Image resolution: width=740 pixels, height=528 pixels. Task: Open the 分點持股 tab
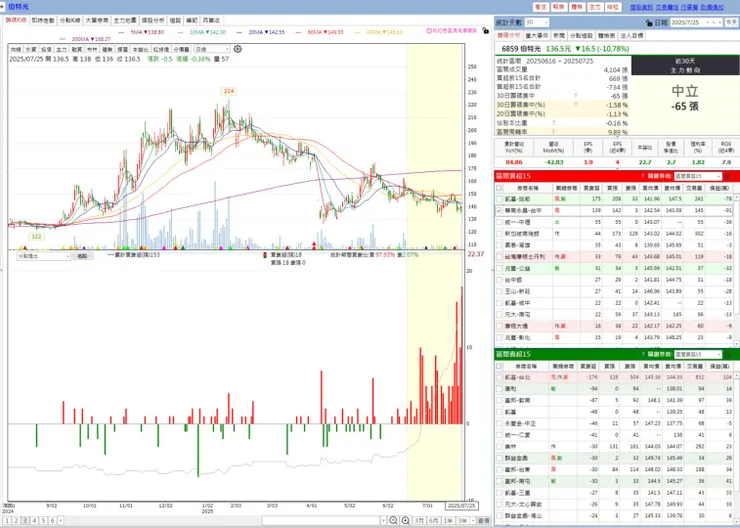(x=581, y=35)
